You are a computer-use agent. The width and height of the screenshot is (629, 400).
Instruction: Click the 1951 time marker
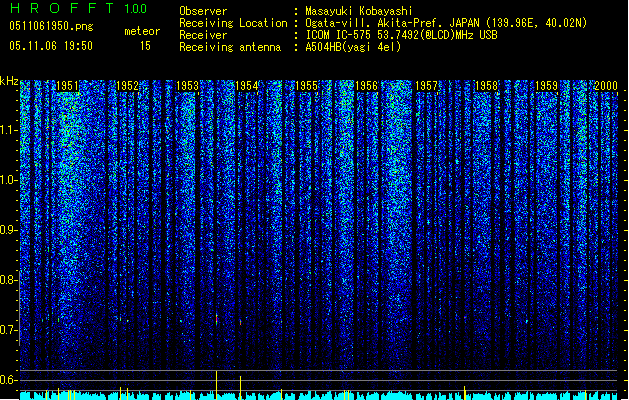67,86
